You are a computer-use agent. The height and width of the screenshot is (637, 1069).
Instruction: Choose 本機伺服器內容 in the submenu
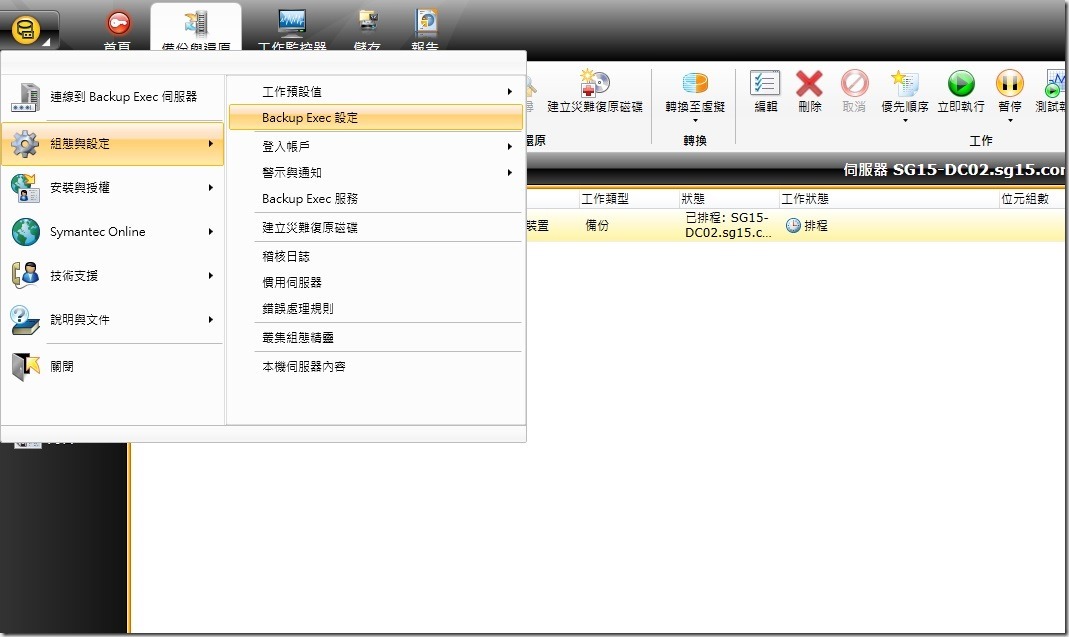click(376, 366)
